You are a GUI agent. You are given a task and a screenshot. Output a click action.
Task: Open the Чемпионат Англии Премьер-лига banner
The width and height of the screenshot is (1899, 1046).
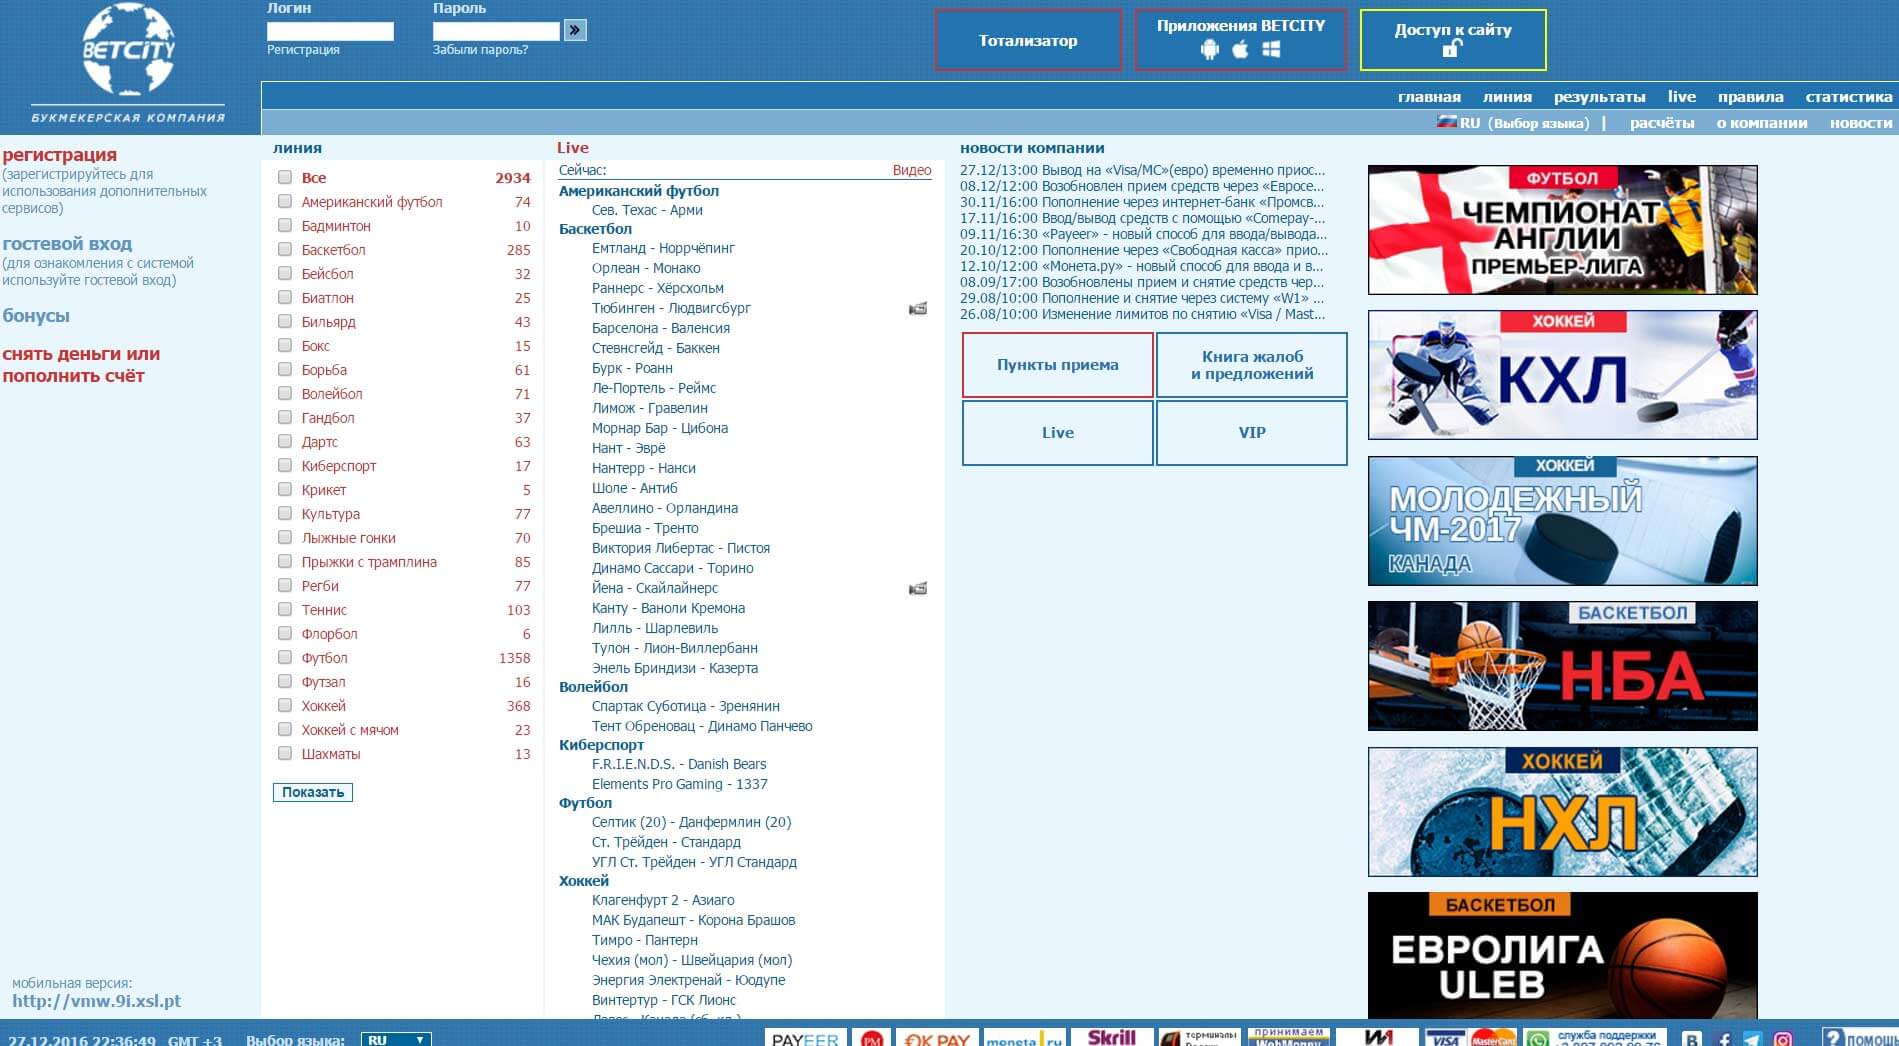point(1562,230)
